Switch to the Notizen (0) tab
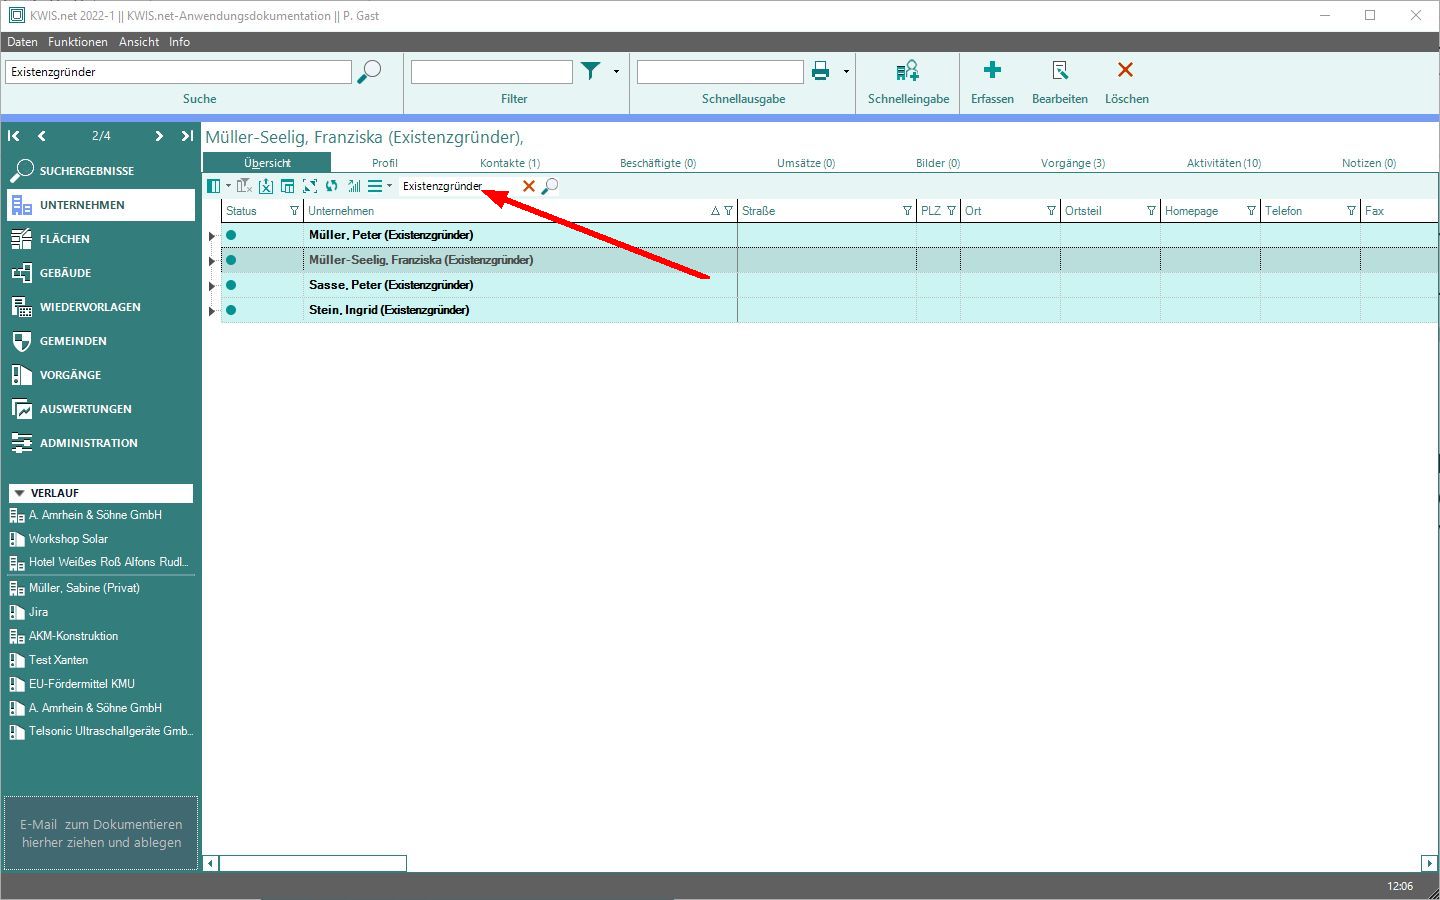Viewport: 1440px width, 900px height. [x=1369, y=163]
